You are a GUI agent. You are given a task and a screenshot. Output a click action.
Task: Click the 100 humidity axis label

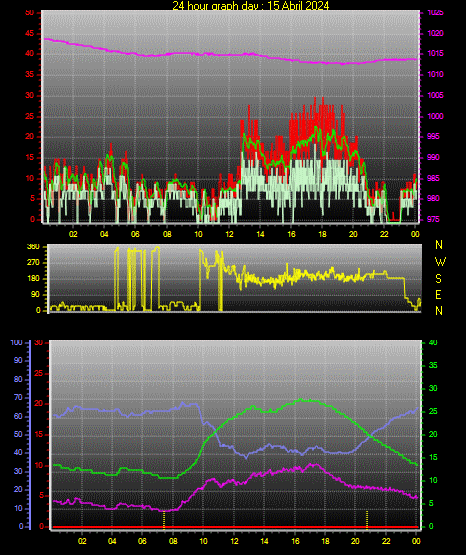(17, 343)
